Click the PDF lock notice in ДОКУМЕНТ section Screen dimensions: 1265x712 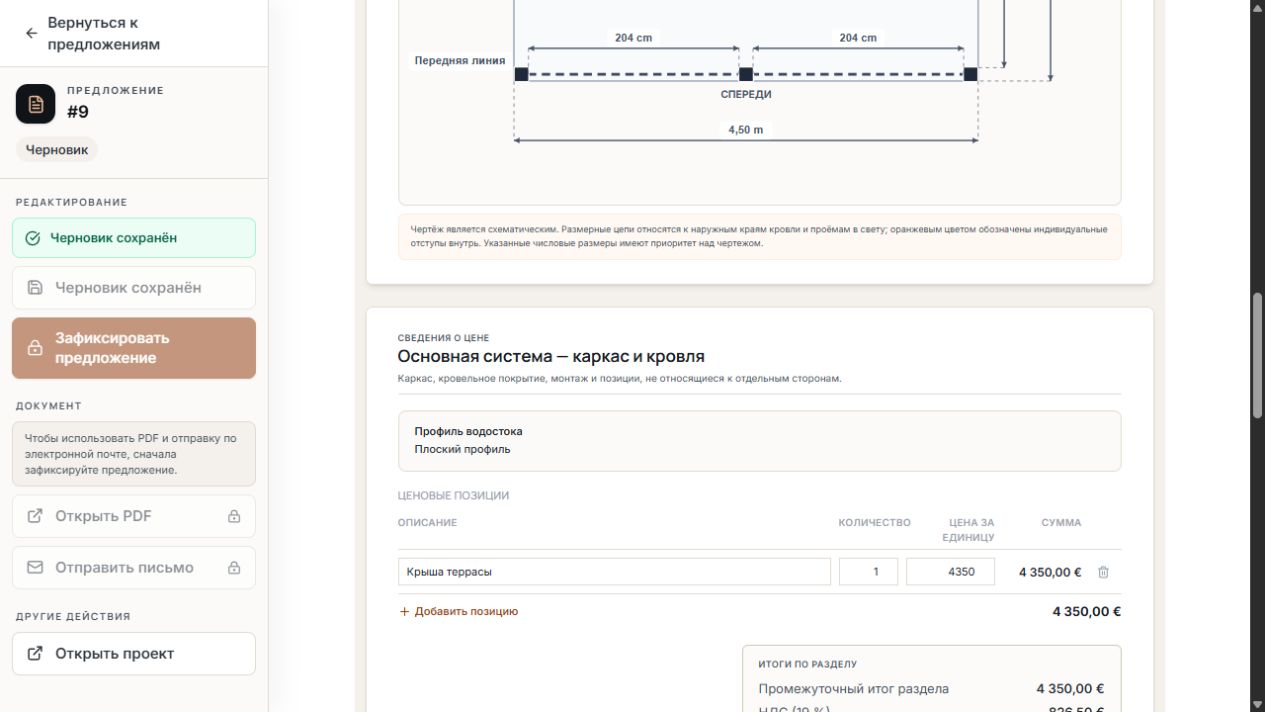[x=134, y=454]
